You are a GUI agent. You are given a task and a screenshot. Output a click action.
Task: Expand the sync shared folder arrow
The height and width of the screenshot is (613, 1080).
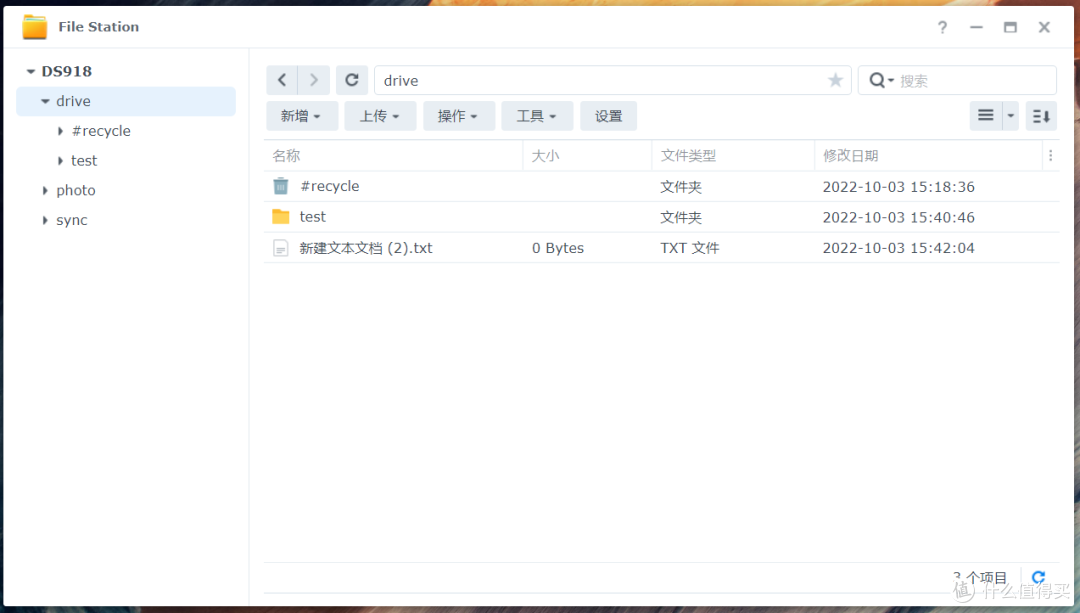pos(45,220)
